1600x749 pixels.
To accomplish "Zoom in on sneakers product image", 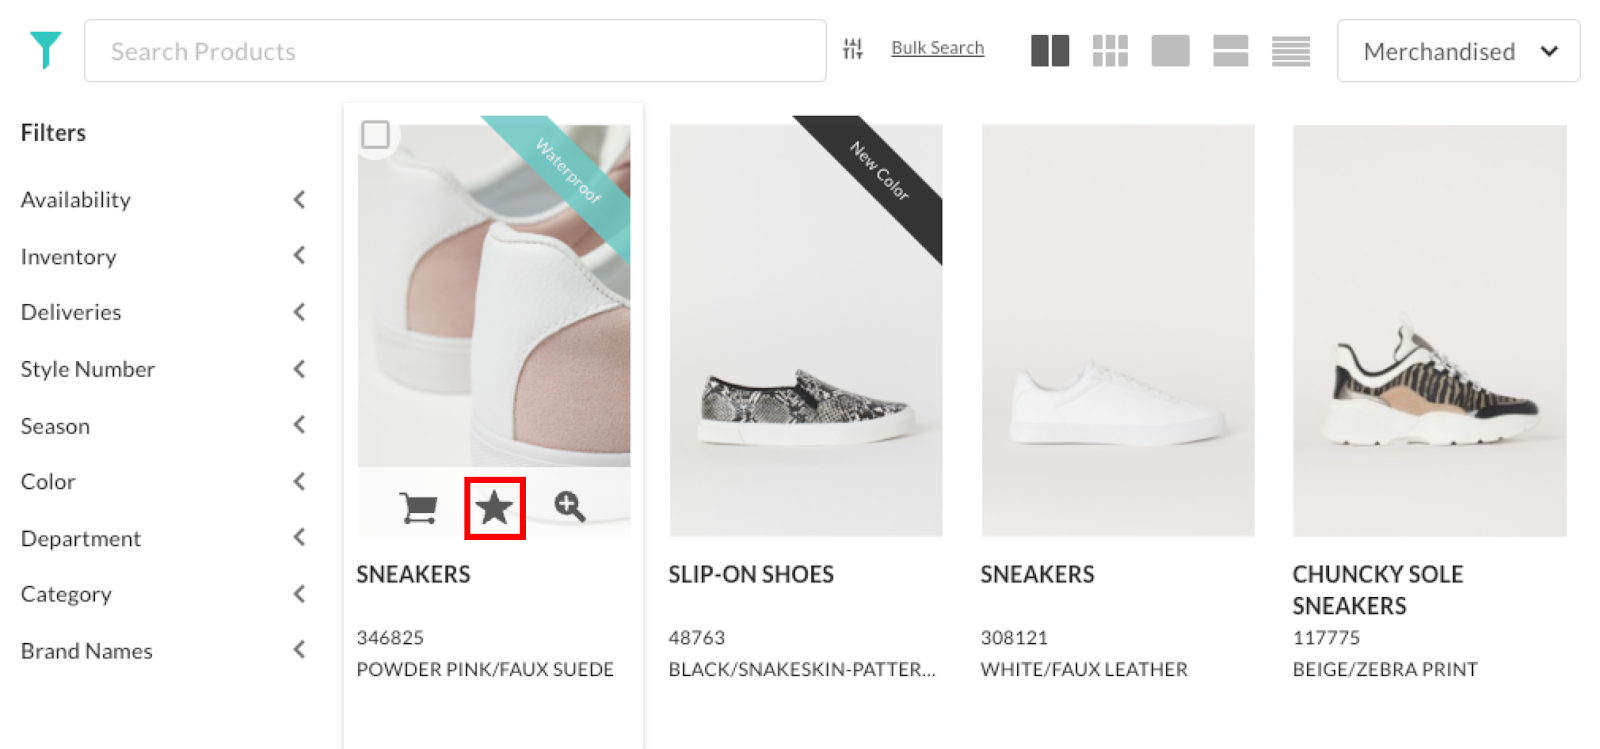I will coord(570,507).
